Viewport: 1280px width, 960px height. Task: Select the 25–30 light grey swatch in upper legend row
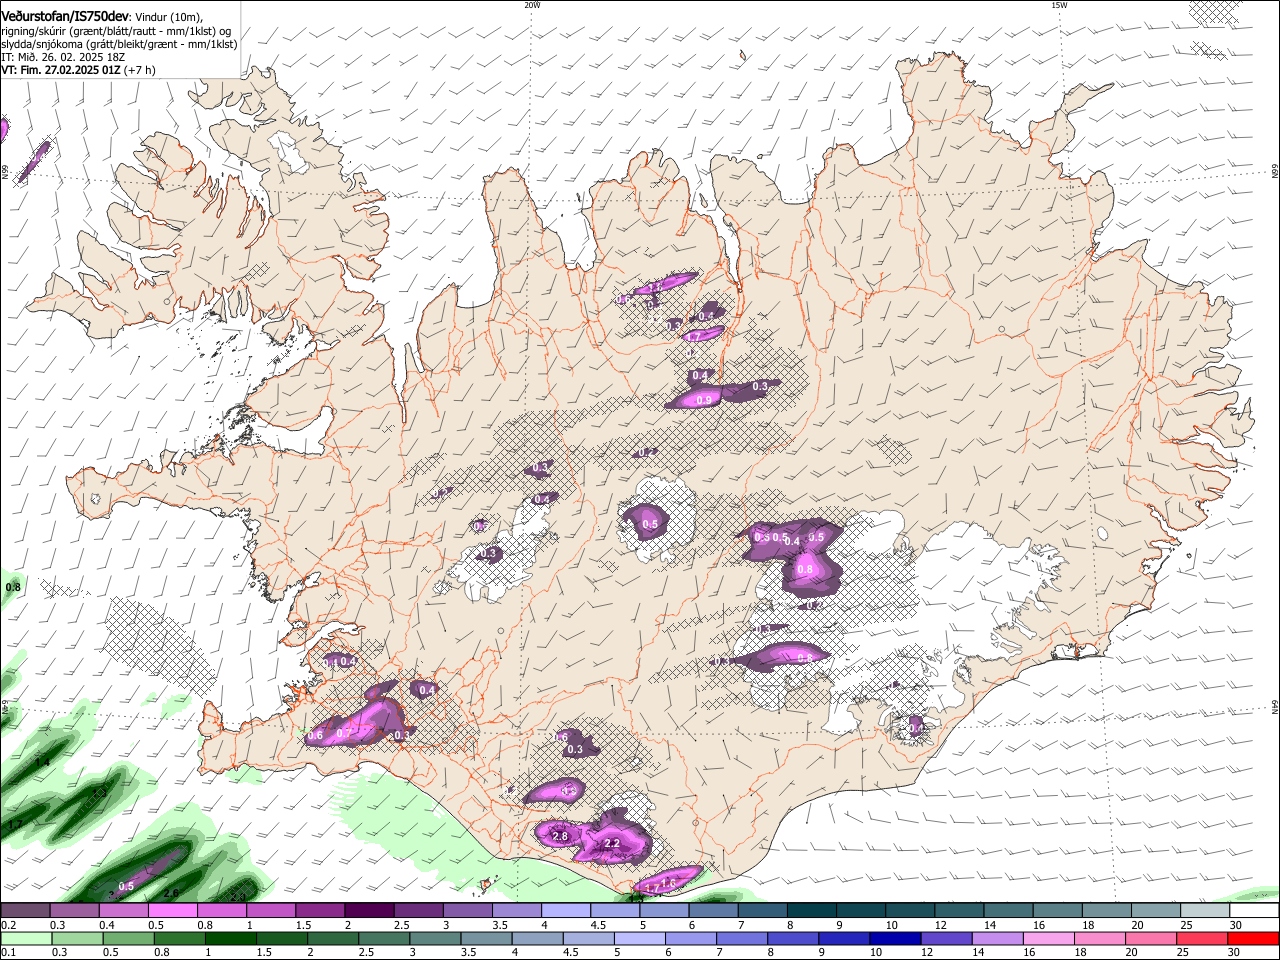1205,911
